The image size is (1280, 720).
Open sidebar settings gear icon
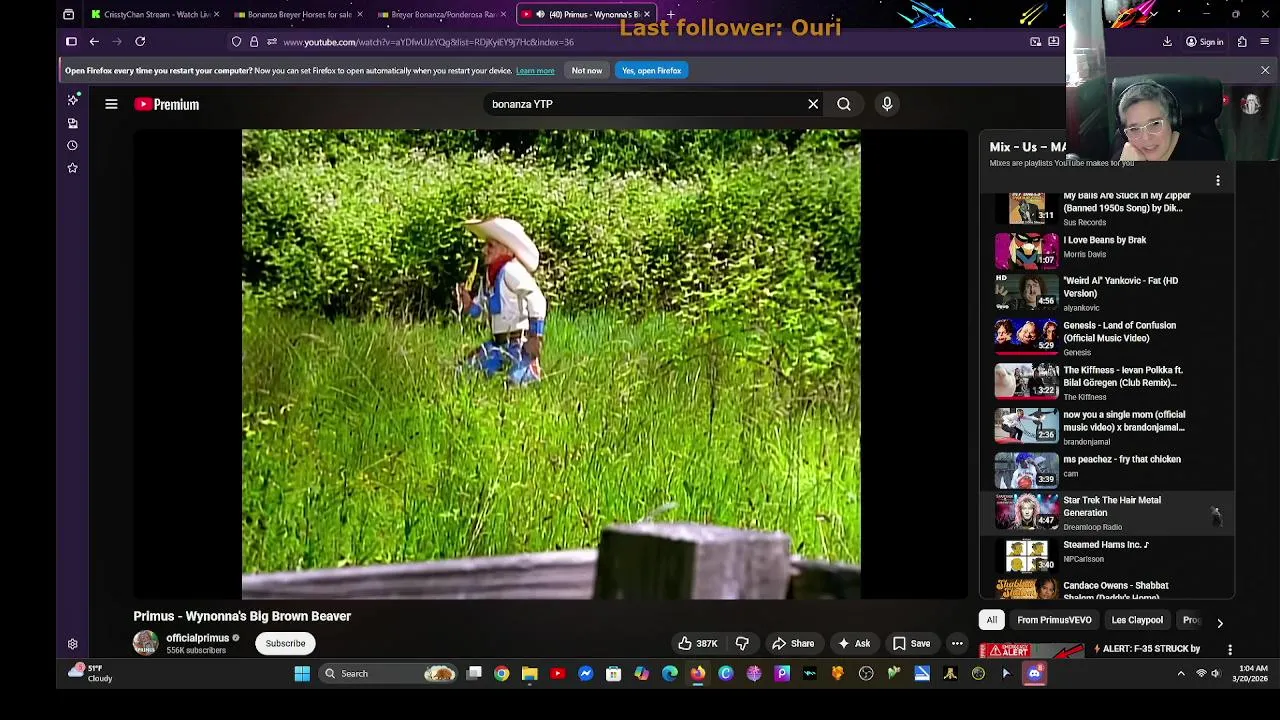point(72,645)
